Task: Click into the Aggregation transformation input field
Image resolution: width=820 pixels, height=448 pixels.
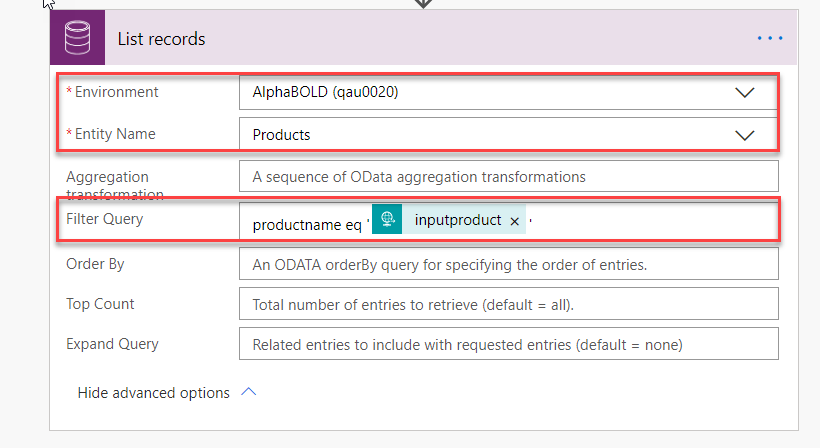Action: pyautogui.click(x=508, y=176)
